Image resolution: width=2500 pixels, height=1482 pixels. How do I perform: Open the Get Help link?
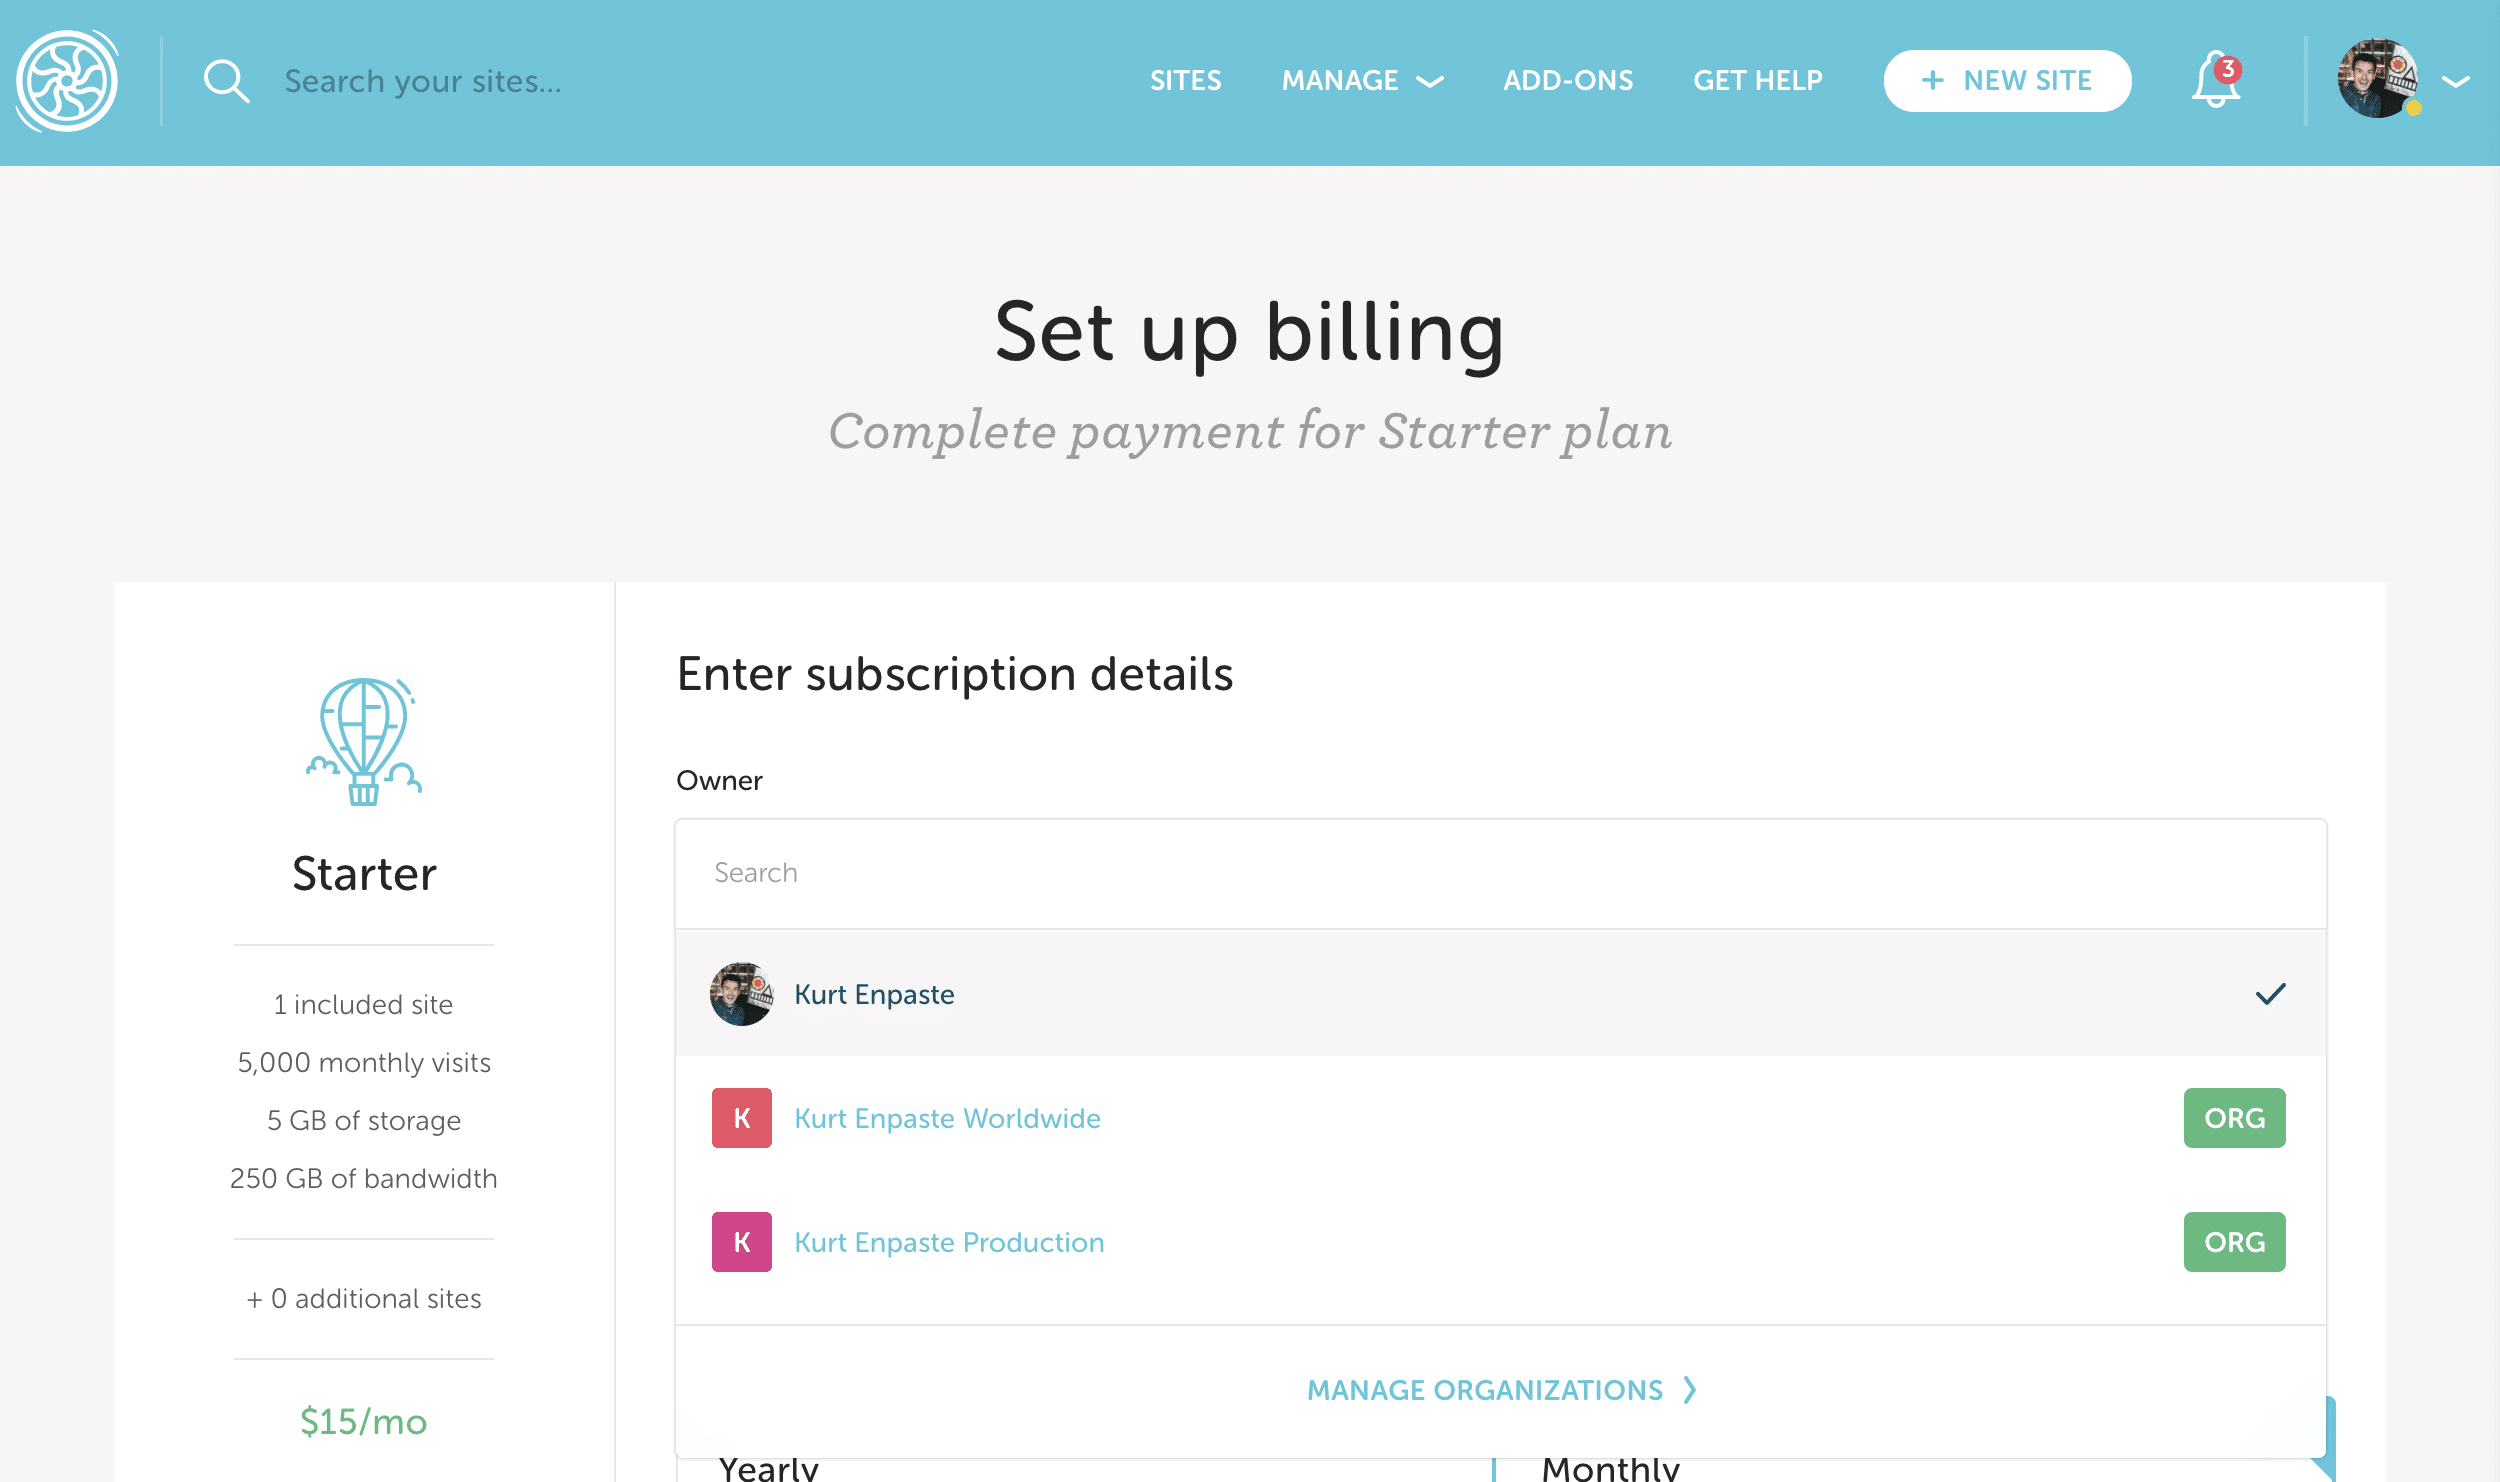pos(1757,81)
